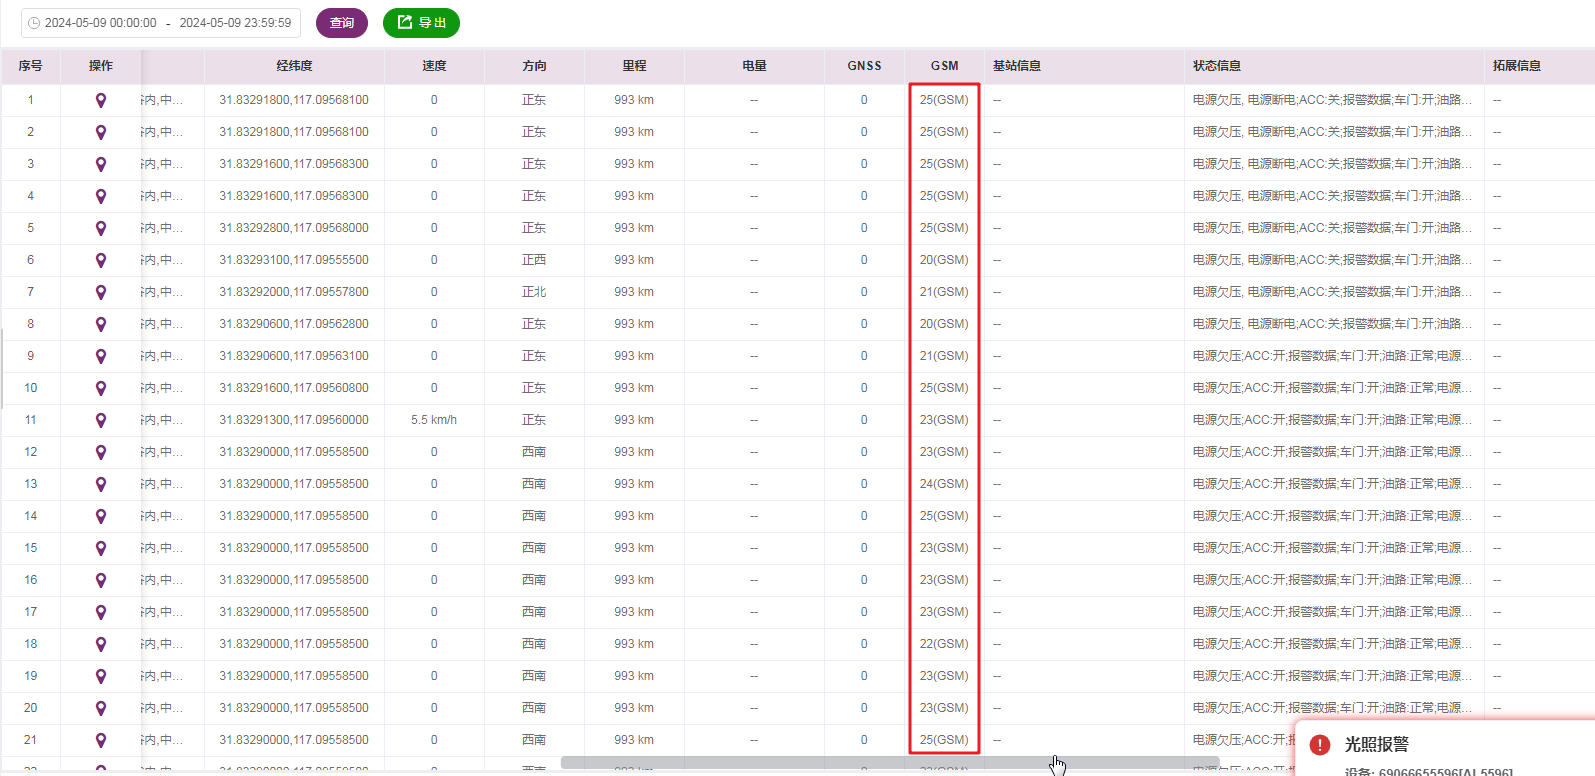Click the 经纬度 column header

pos(294,66)
